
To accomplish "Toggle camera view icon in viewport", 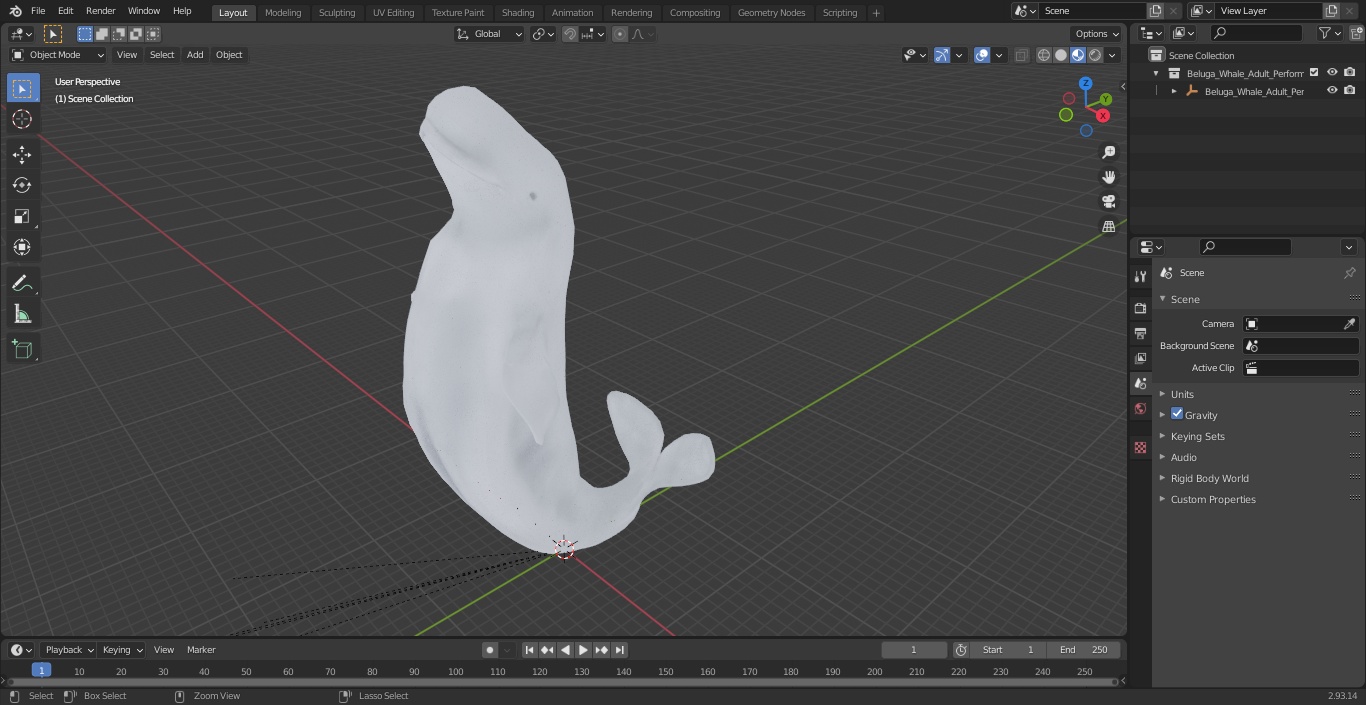I will click(x=1108, y=202).
